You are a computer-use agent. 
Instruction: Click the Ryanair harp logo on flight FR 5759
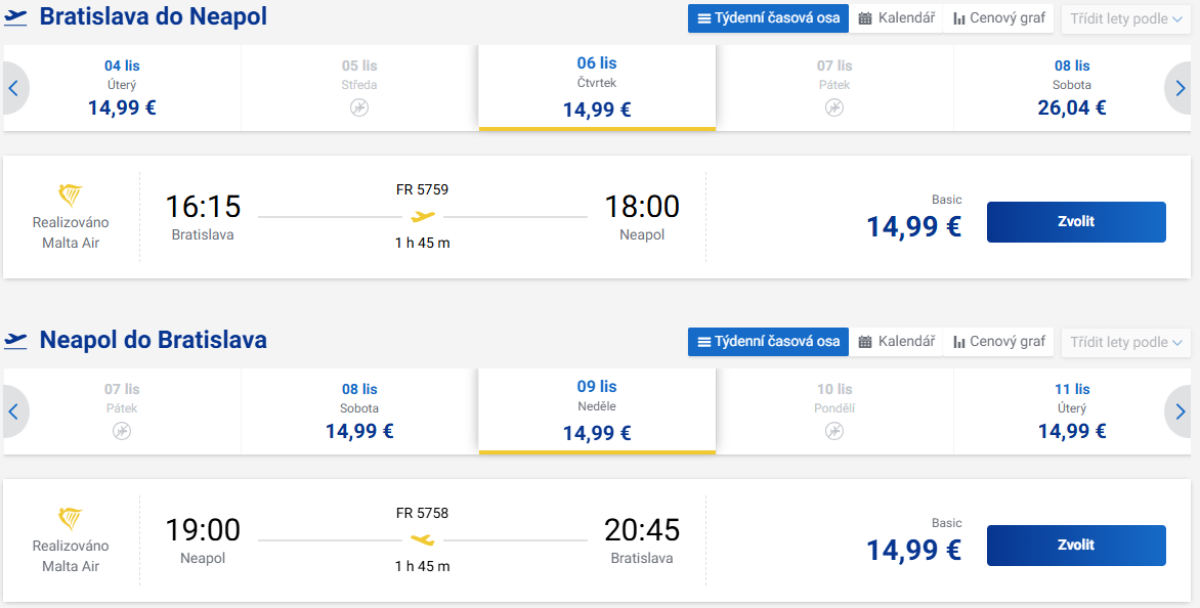[x=70, y=195]
